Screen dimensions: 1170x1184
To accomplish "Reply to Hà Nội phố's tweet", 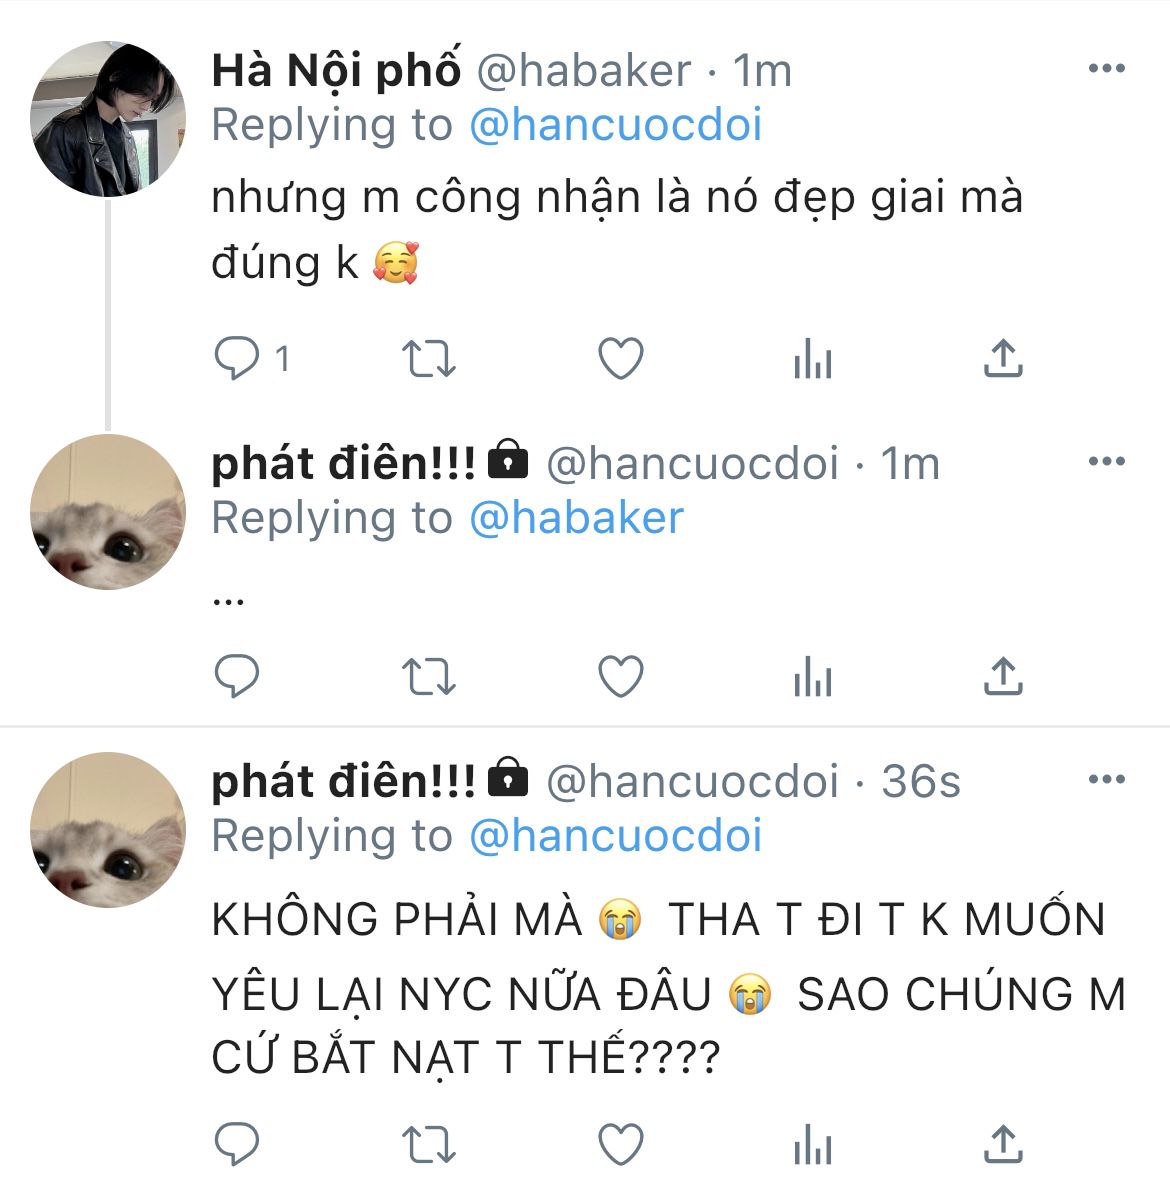I will (237, 358).
